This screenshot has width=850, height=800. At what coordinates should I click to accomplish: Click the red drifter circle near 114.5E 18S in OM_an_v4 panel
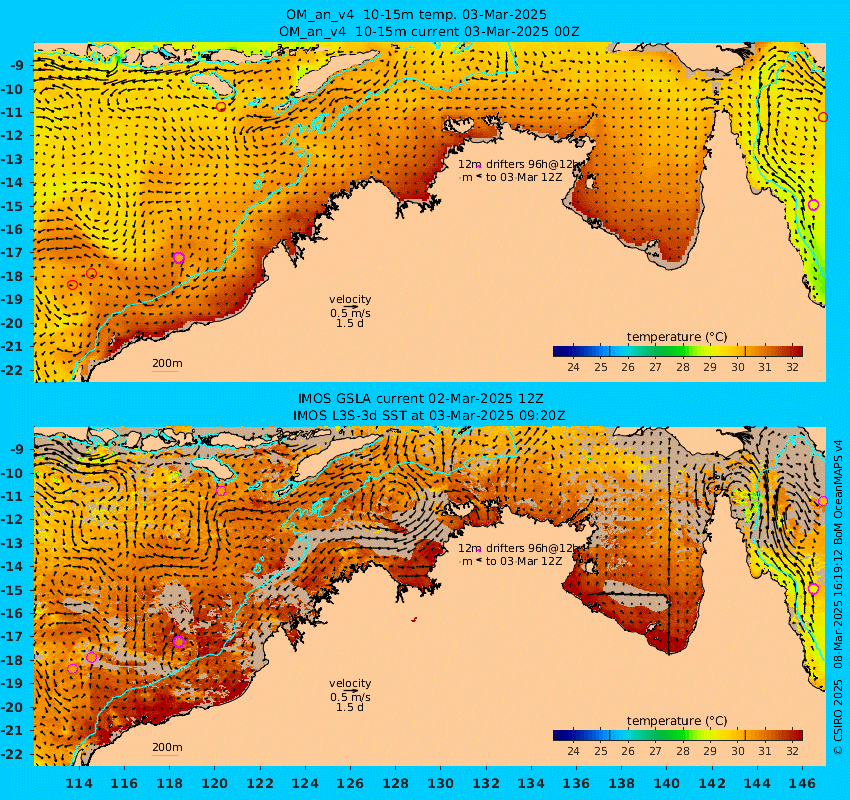point(92,274)
